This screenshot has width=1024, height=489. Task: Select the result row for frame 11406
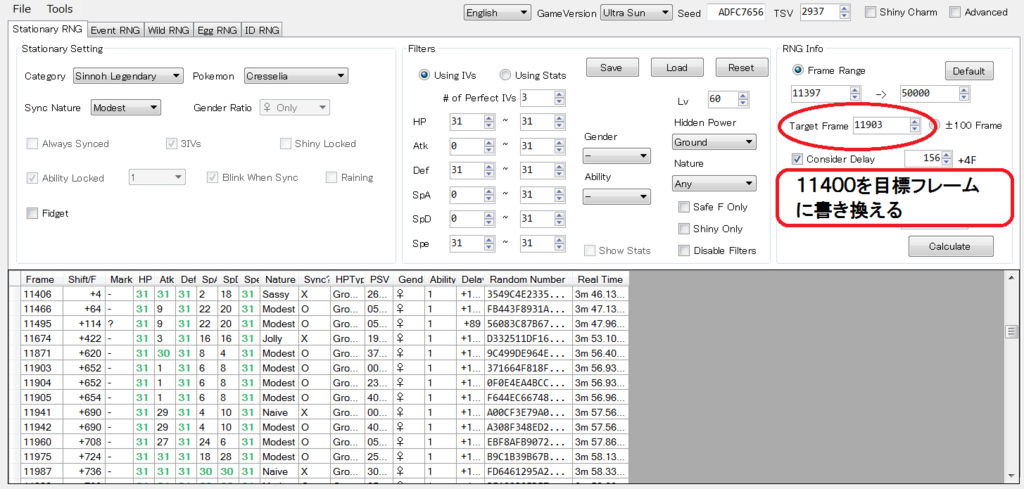pyautogui.click(x=319, y=294)
